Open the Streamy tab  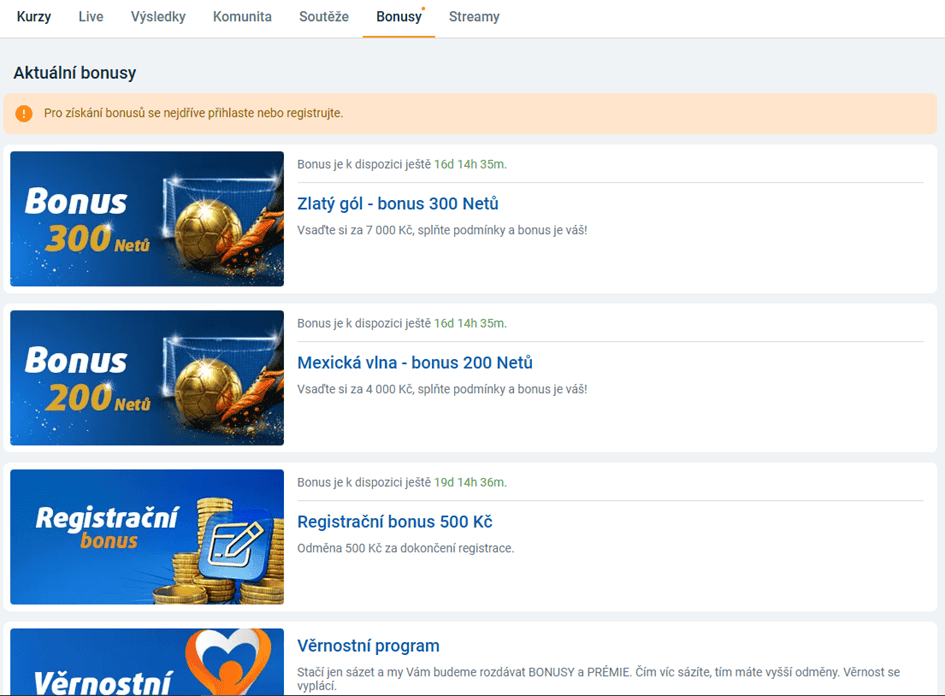[x=474, y=17]
